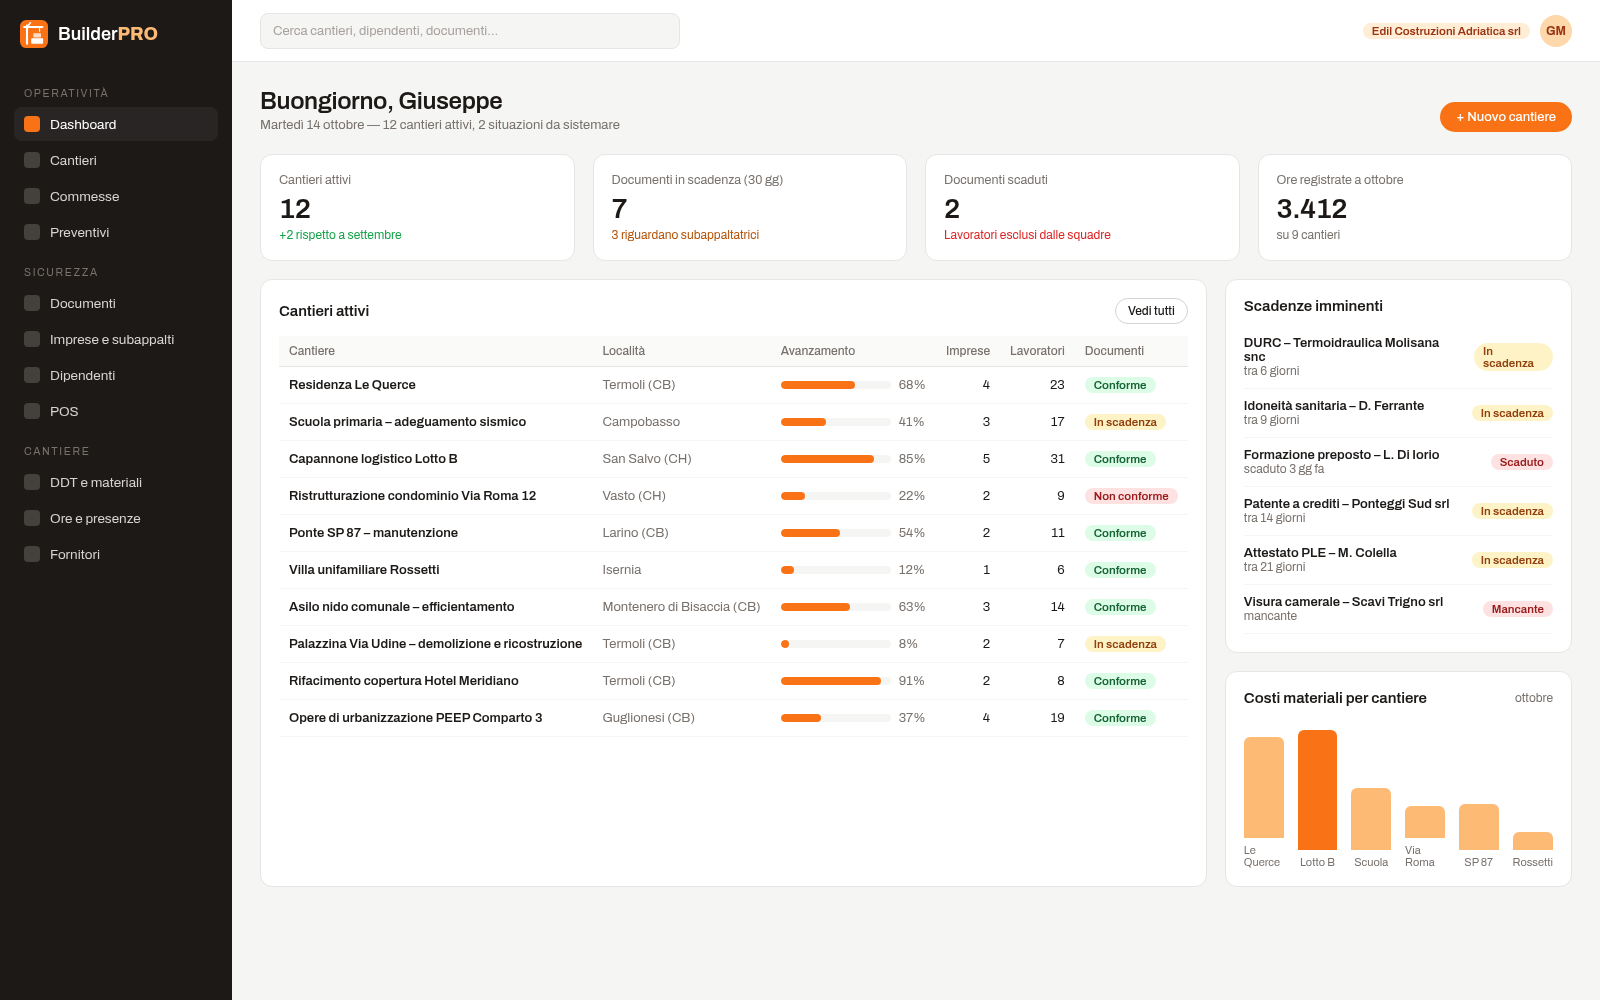
Task: Select Formazione preposto – L. Di Iorio entry
Action: point(1398,462)
